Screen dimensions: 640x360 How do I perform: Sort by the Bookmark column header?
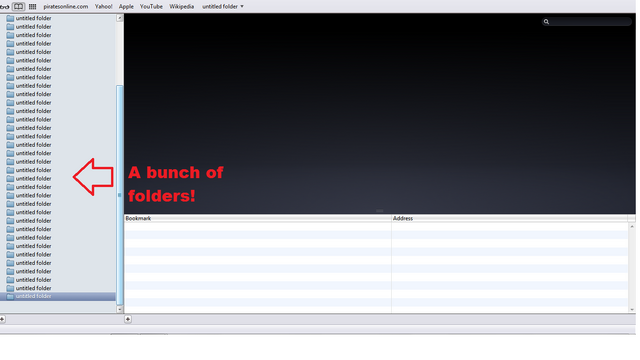tap(258, 218)
